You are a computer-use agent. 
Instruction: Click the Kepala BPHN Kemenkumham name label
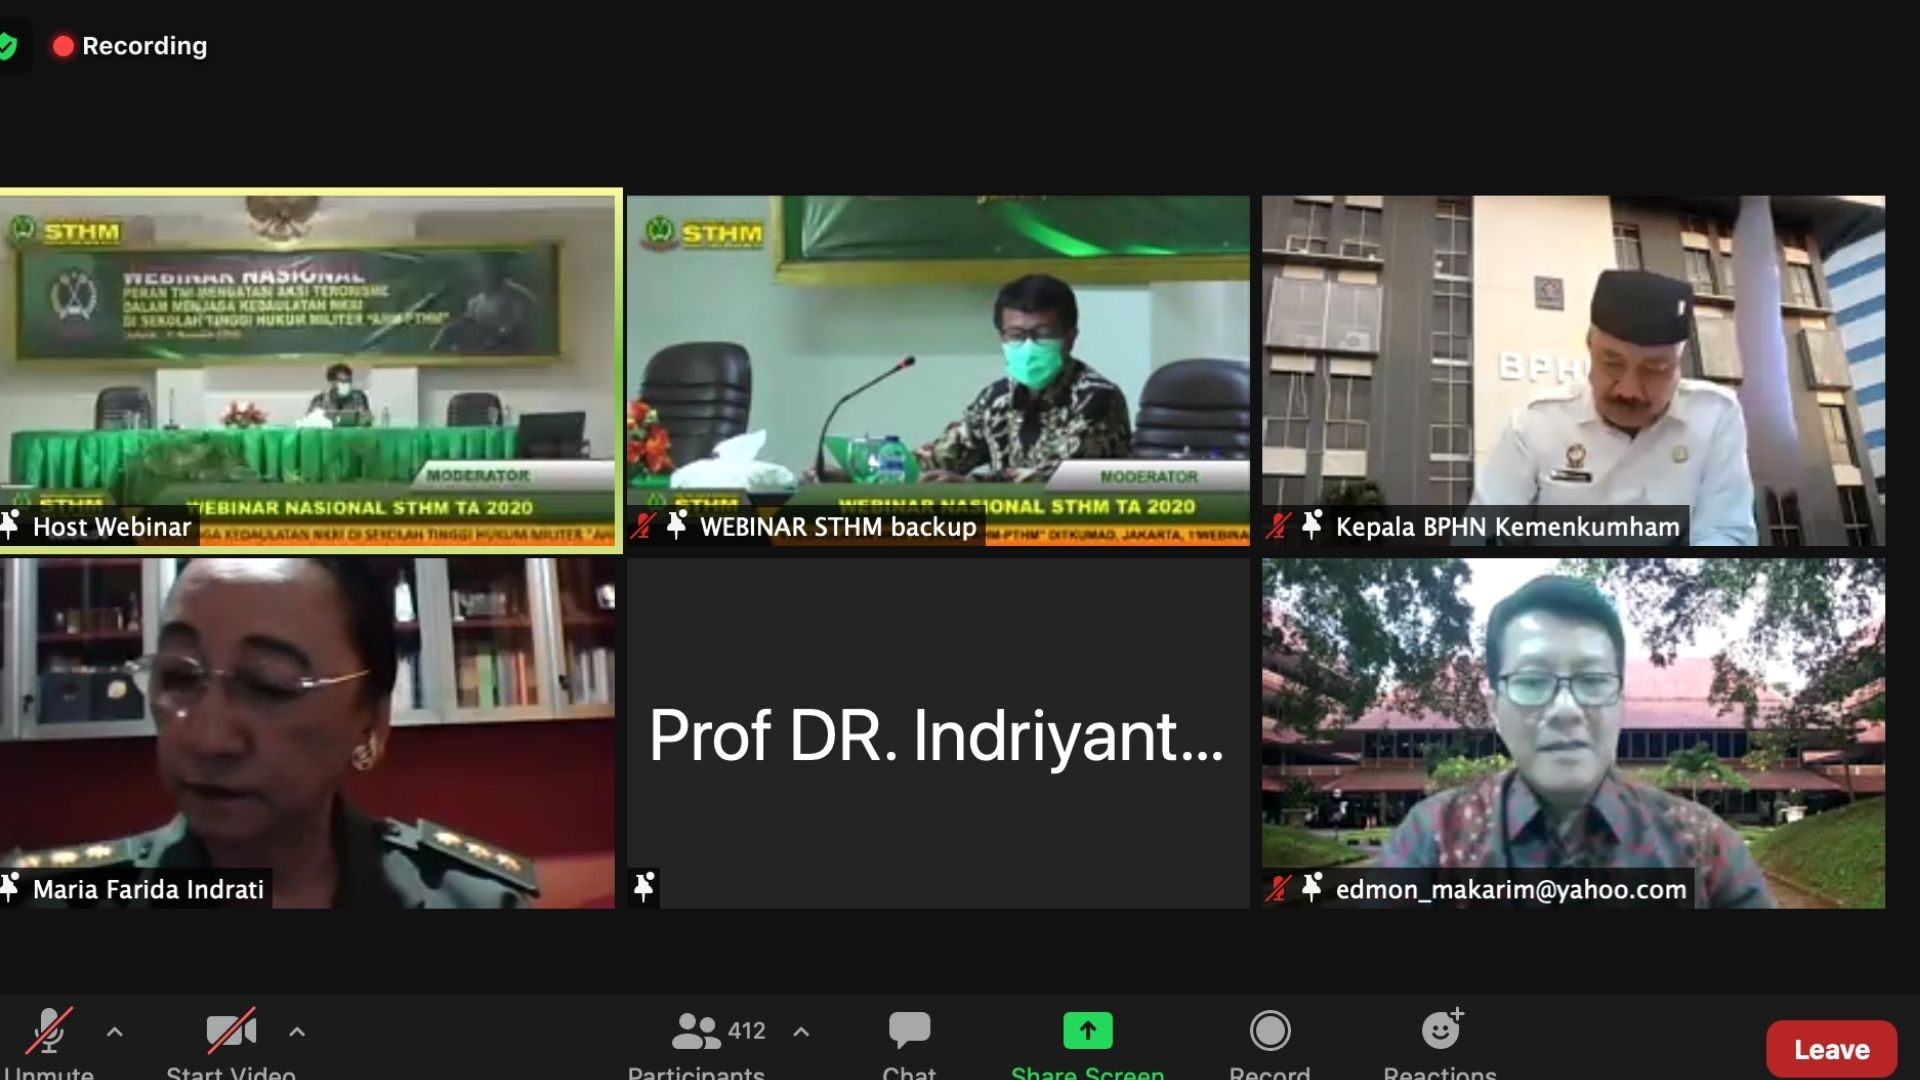[1507, 527]
